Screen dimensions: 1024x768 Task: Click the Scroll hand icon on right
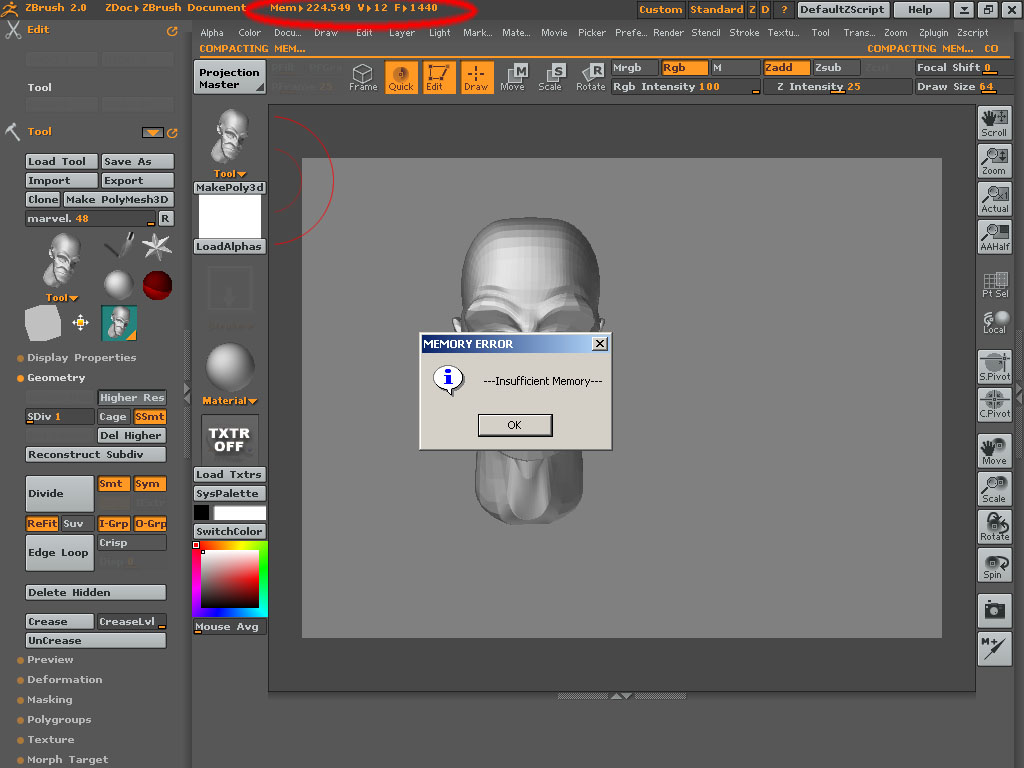point(994,123)
